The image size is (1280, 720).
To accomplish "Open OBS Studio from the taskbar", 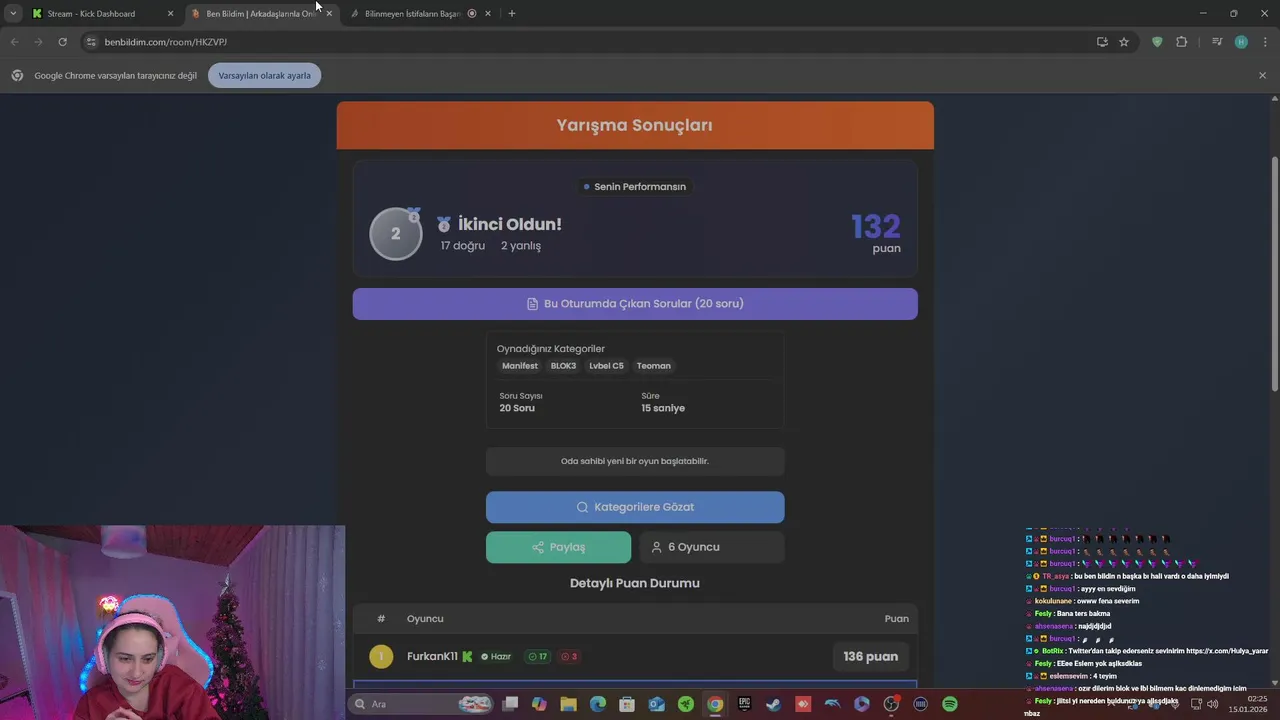I will pyautogui.click(x=891, y=704).
